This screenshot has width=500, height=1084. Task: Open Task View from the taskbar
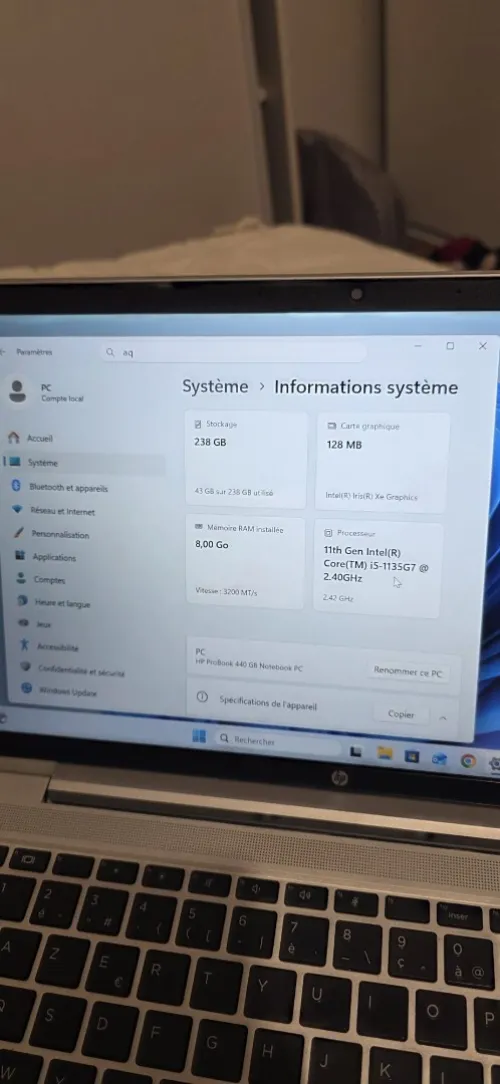click(x=355, y=752)
